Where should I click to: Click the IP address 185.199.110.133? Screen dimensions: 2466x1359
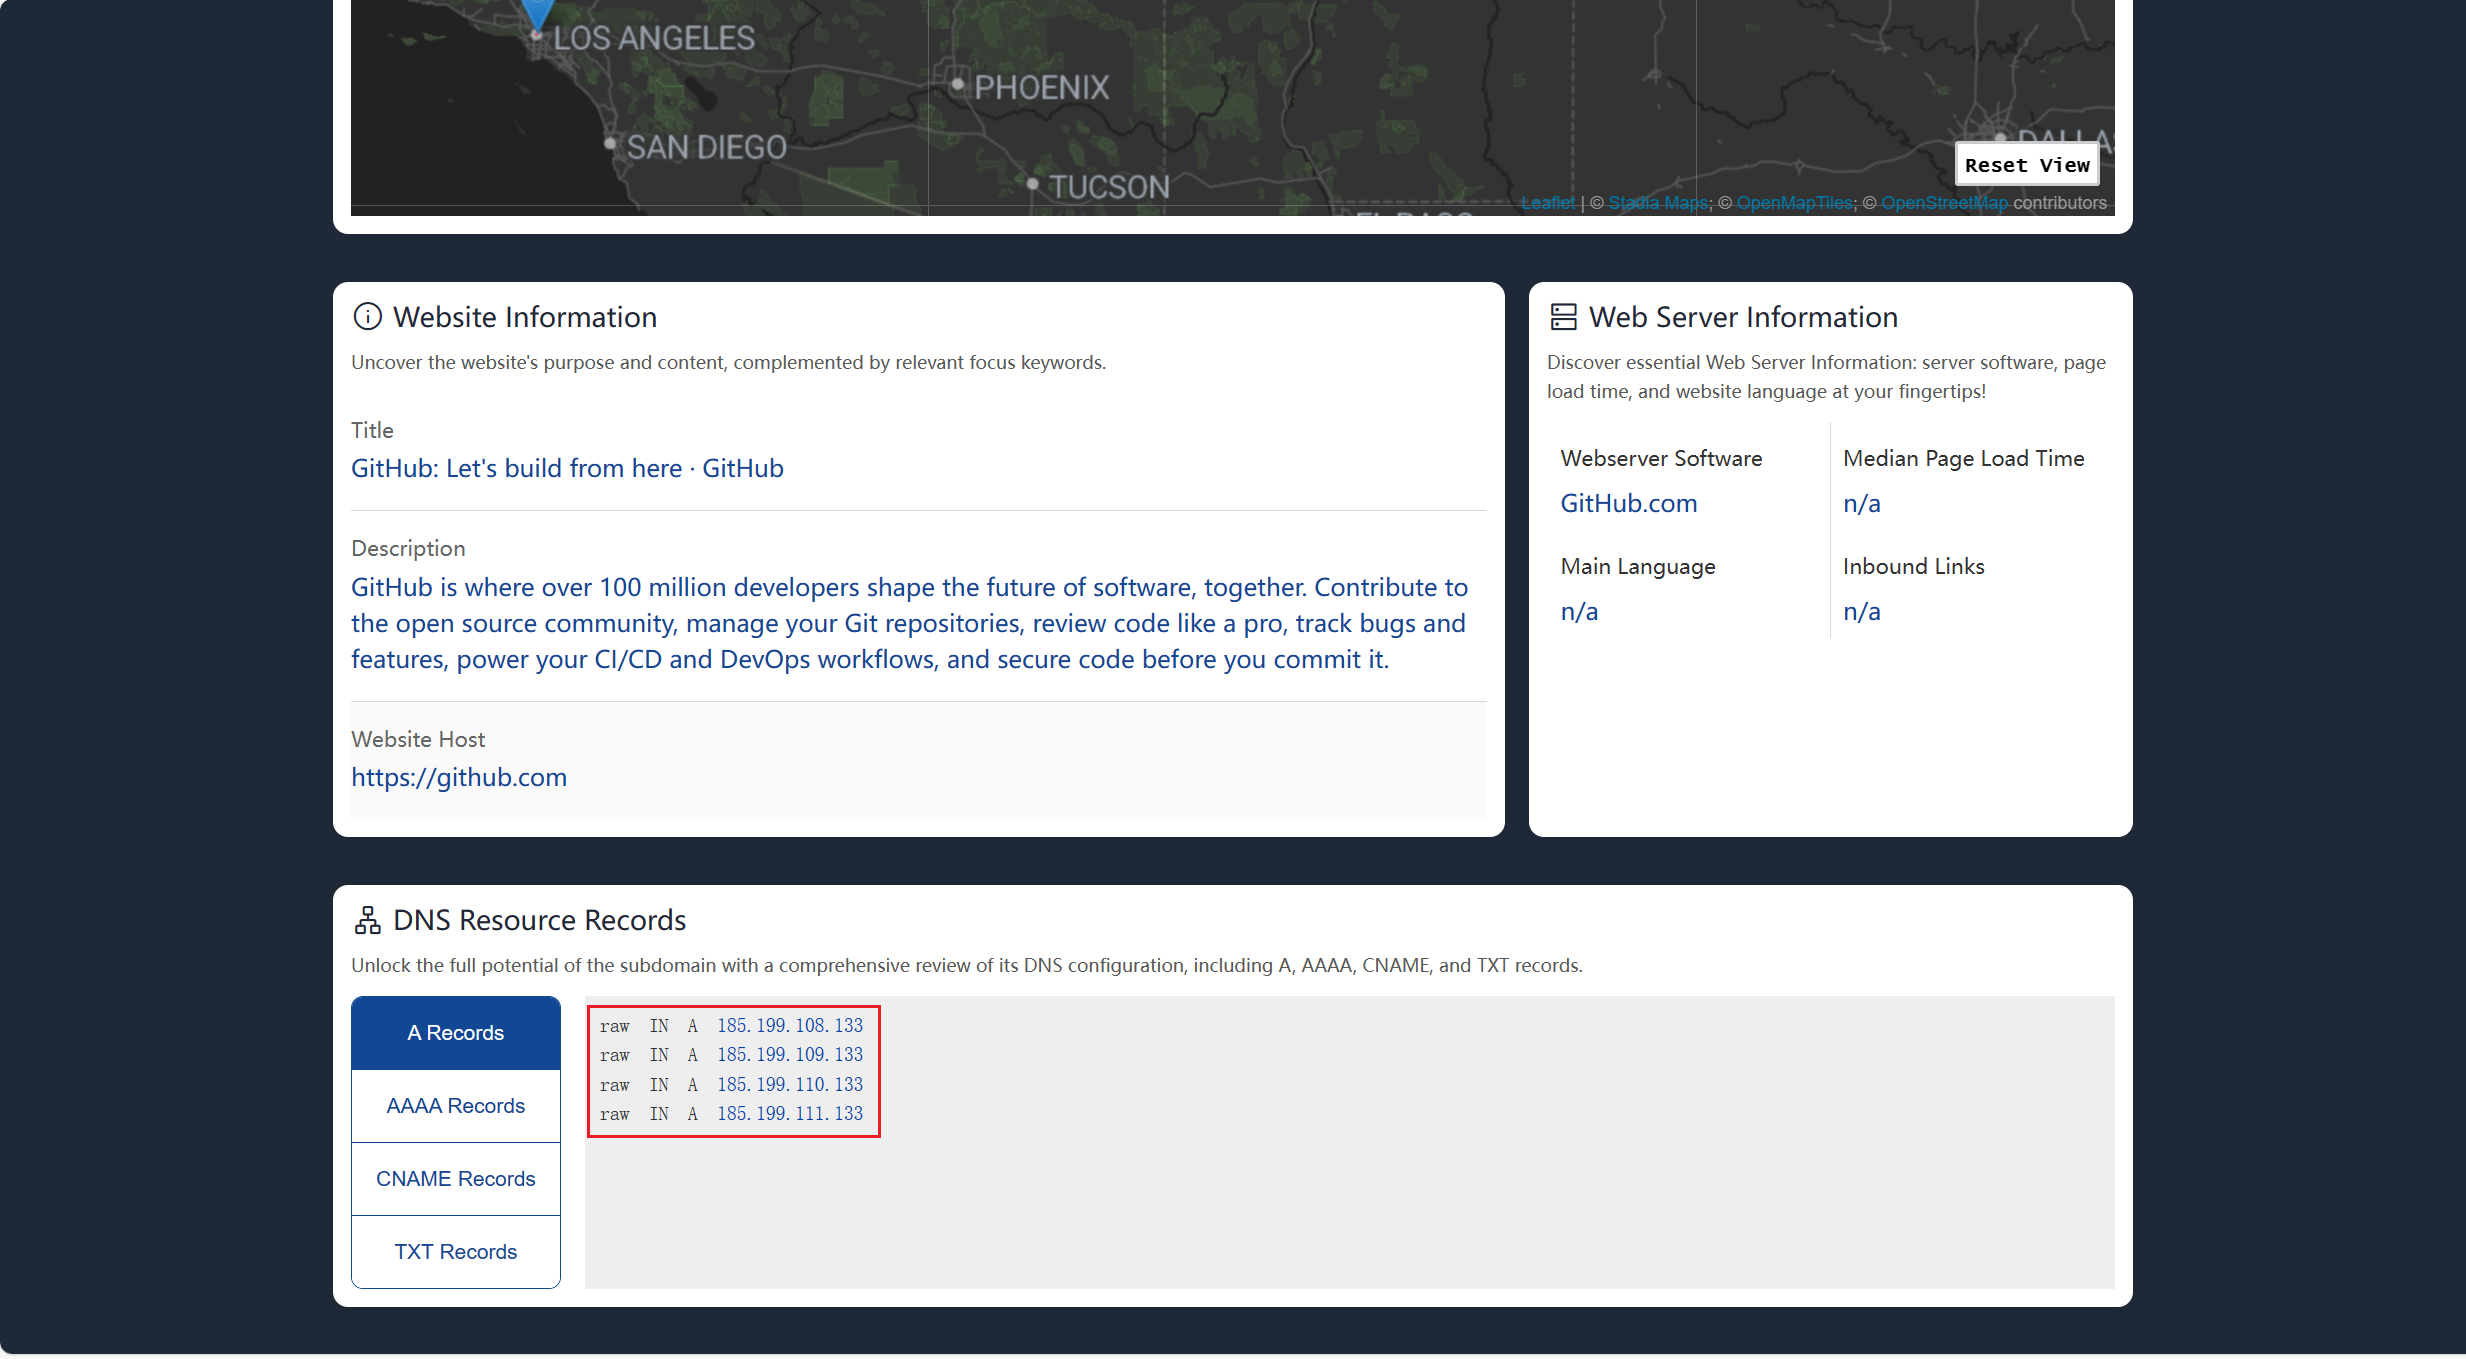coord(790,1085)
